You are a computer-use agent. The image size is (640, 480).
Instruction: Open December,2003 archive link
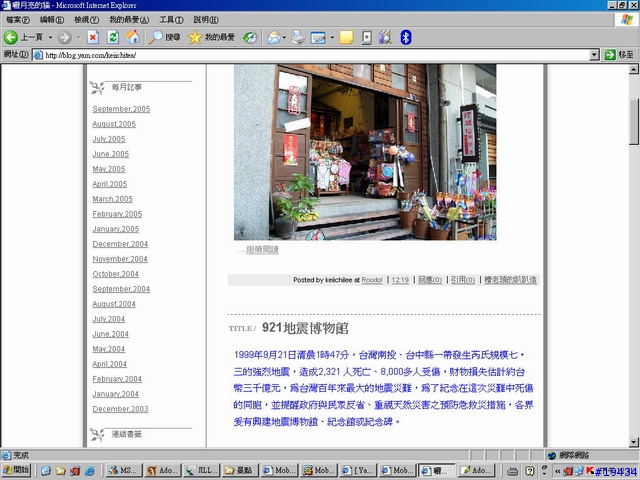point(120,409)
